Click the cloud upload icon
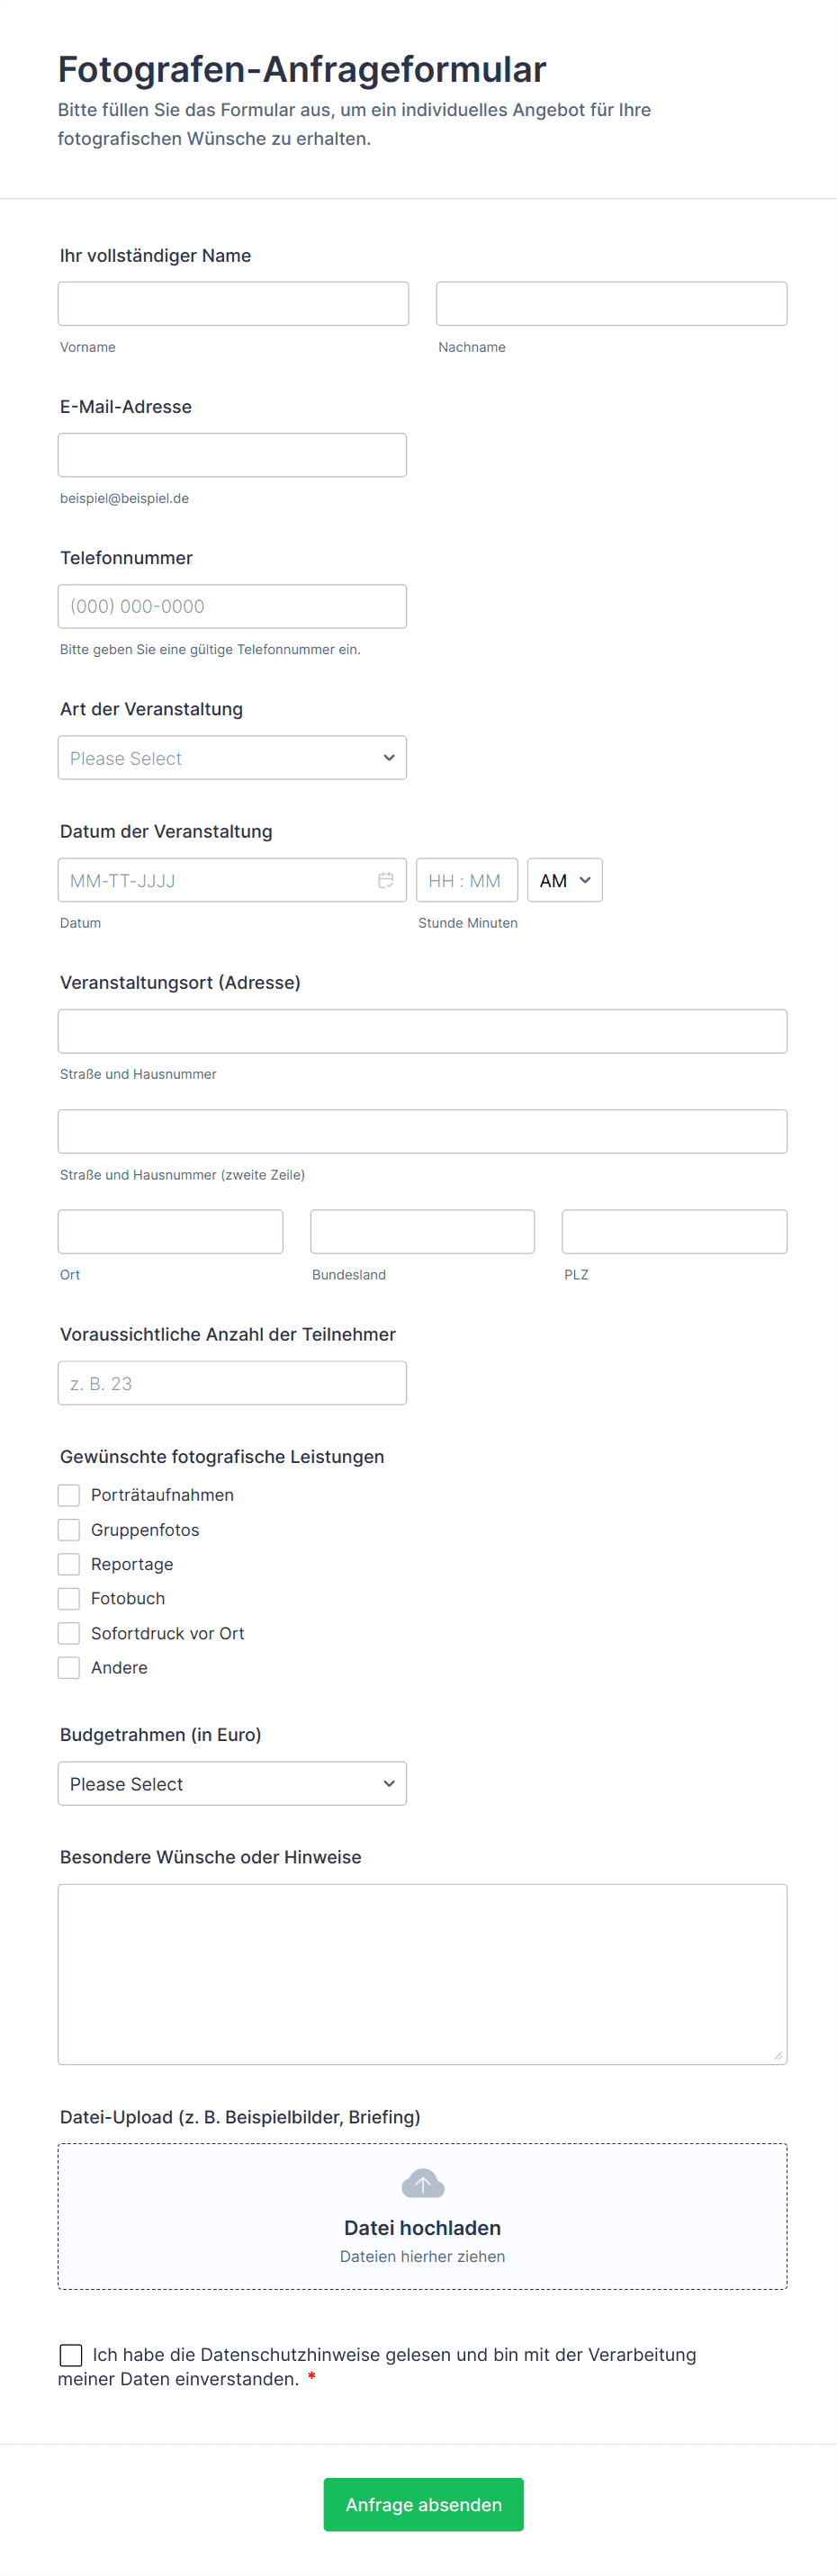Viewport: 837px width, 2576px height. click(x=422, y=2184)
